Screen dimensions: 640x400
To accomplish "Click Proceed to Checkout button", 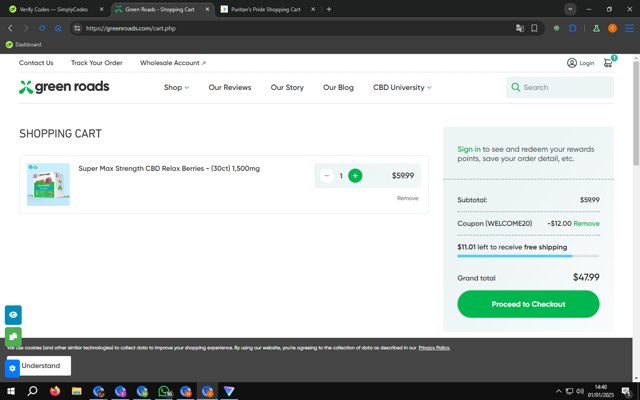I will point(528,304).
